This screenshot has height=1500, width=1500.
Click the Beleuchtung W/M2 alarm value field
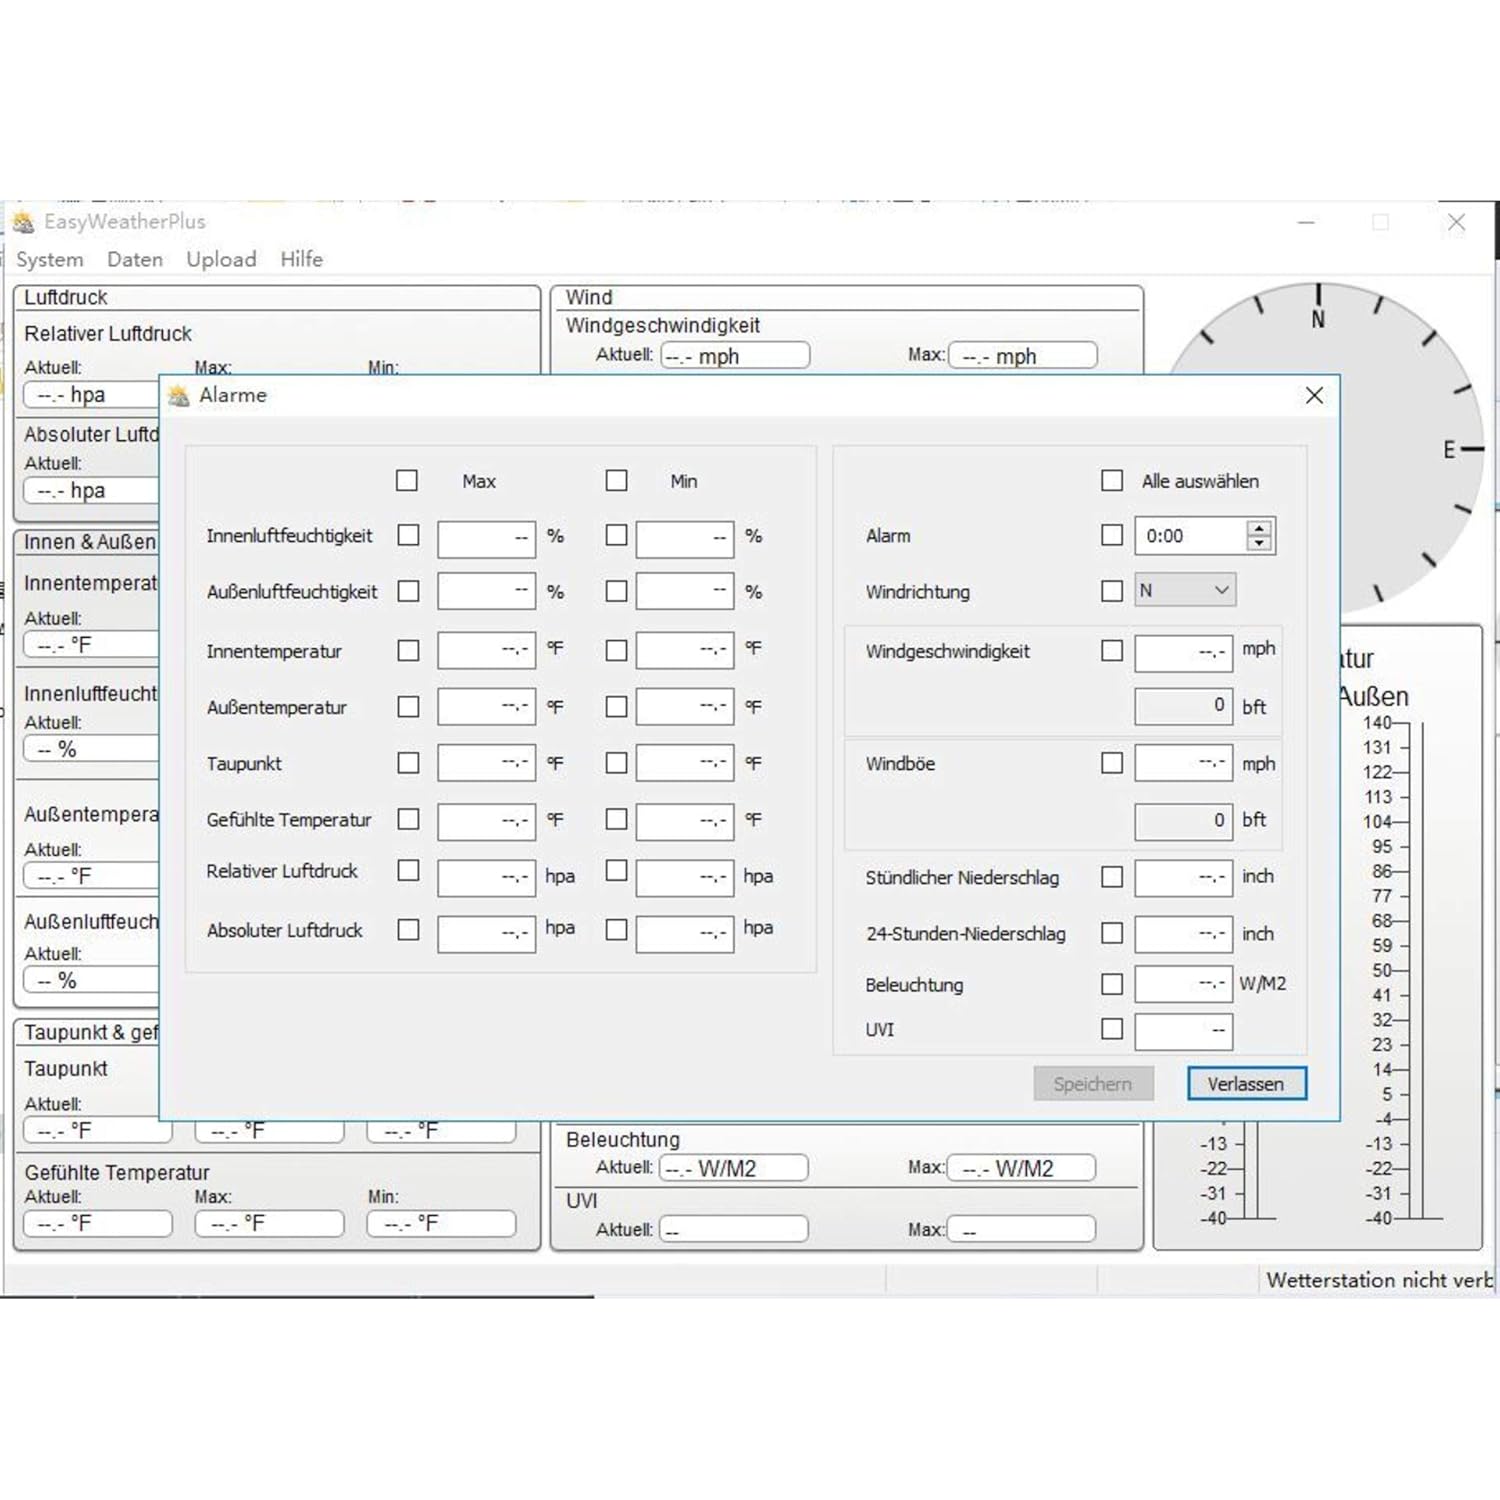click(x=1184, y=984)
